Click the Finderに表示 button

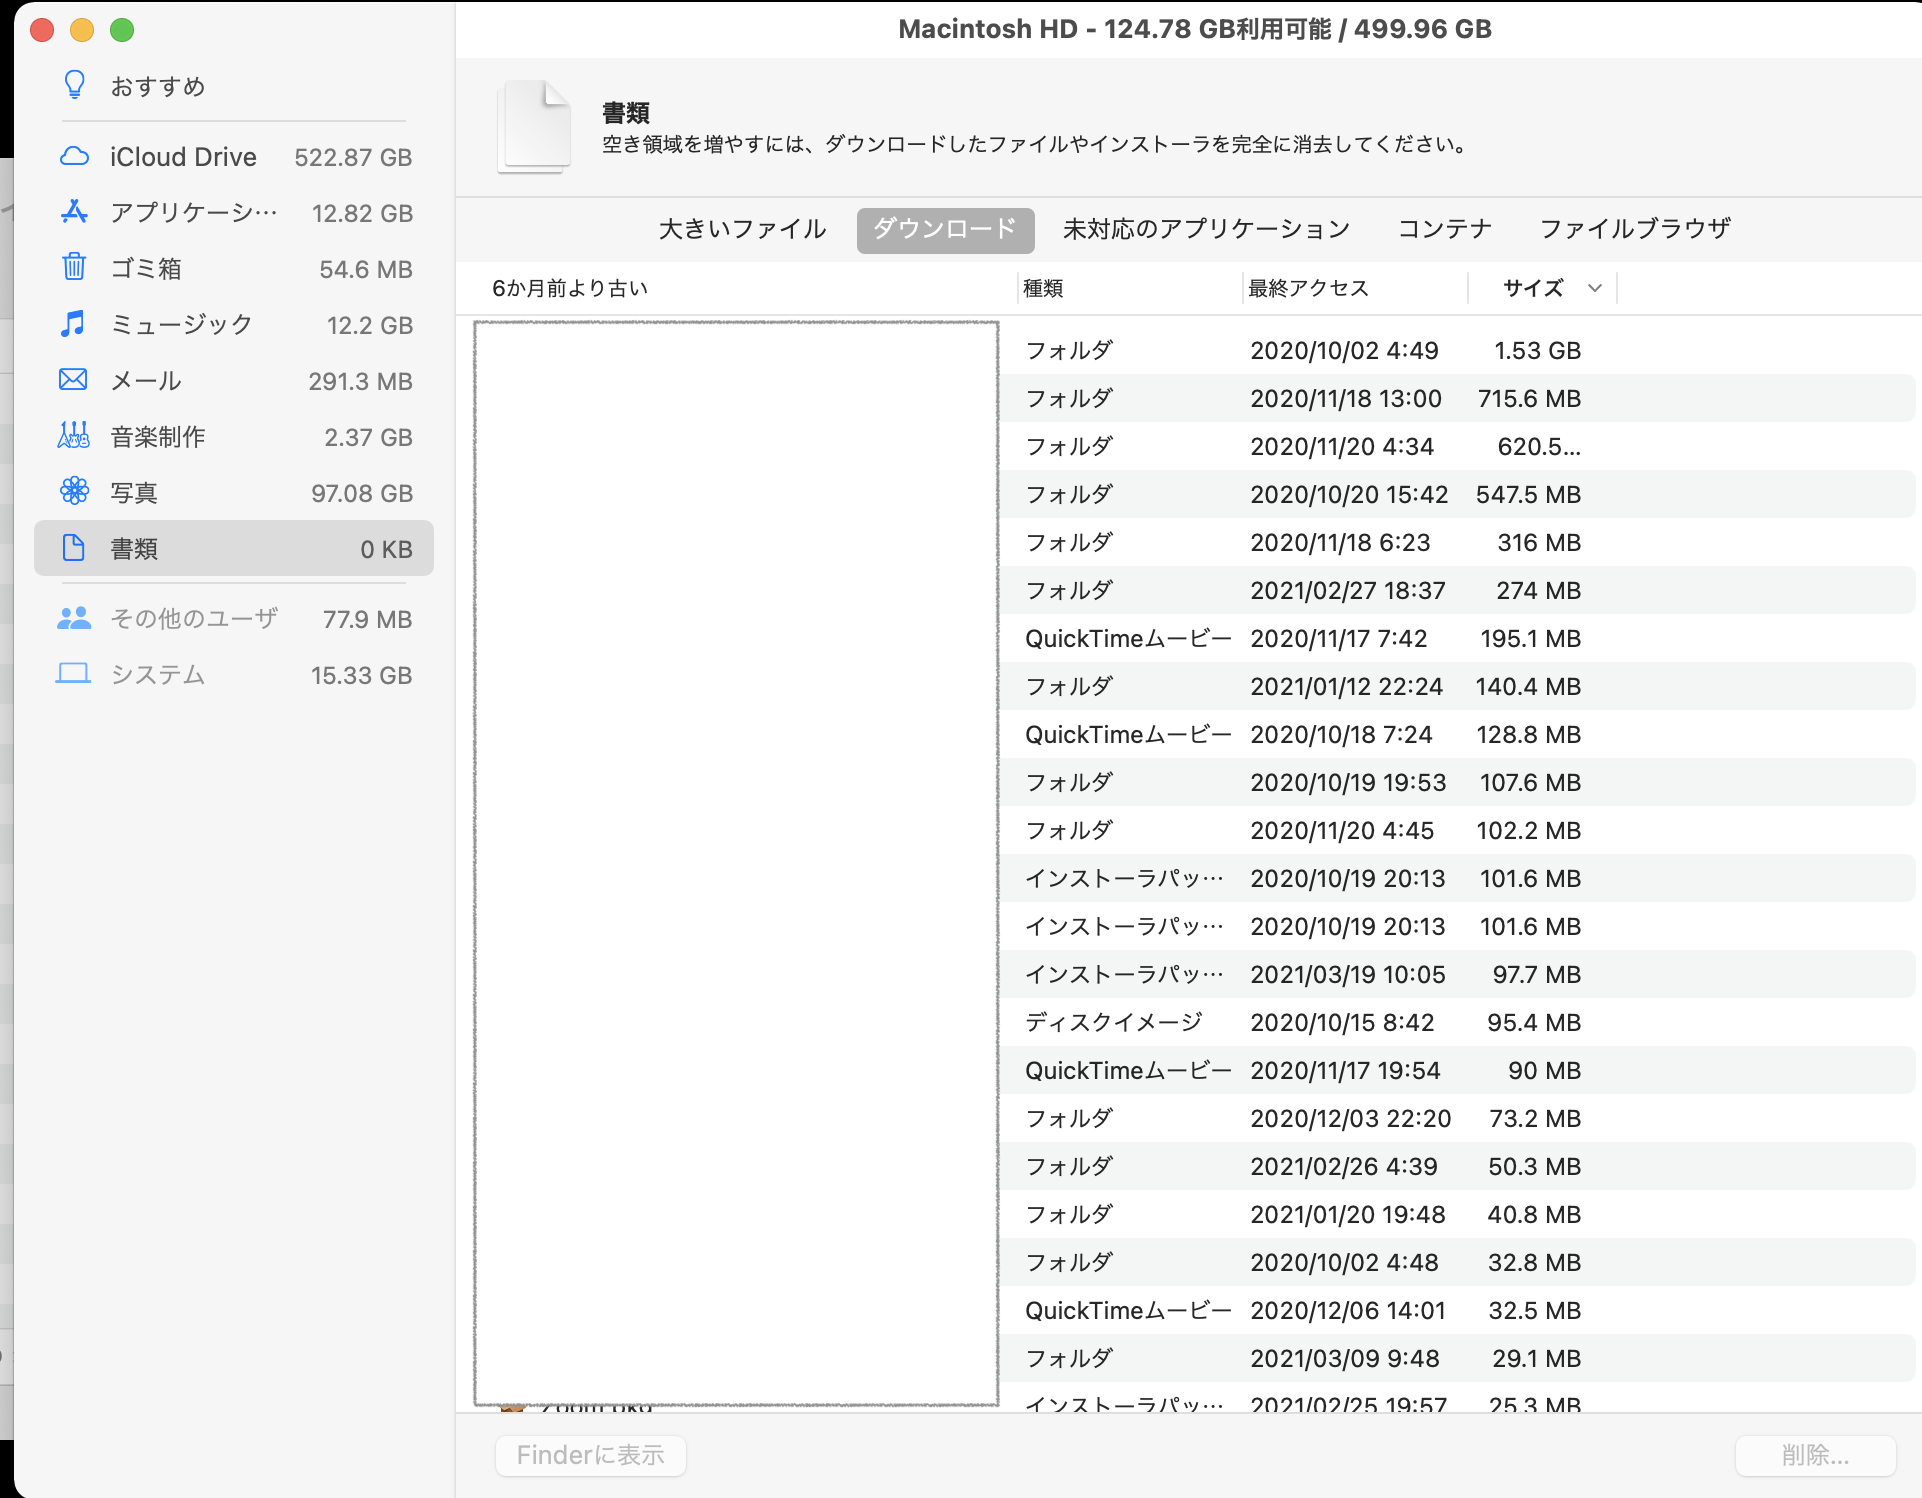(x=591, y=1455)
